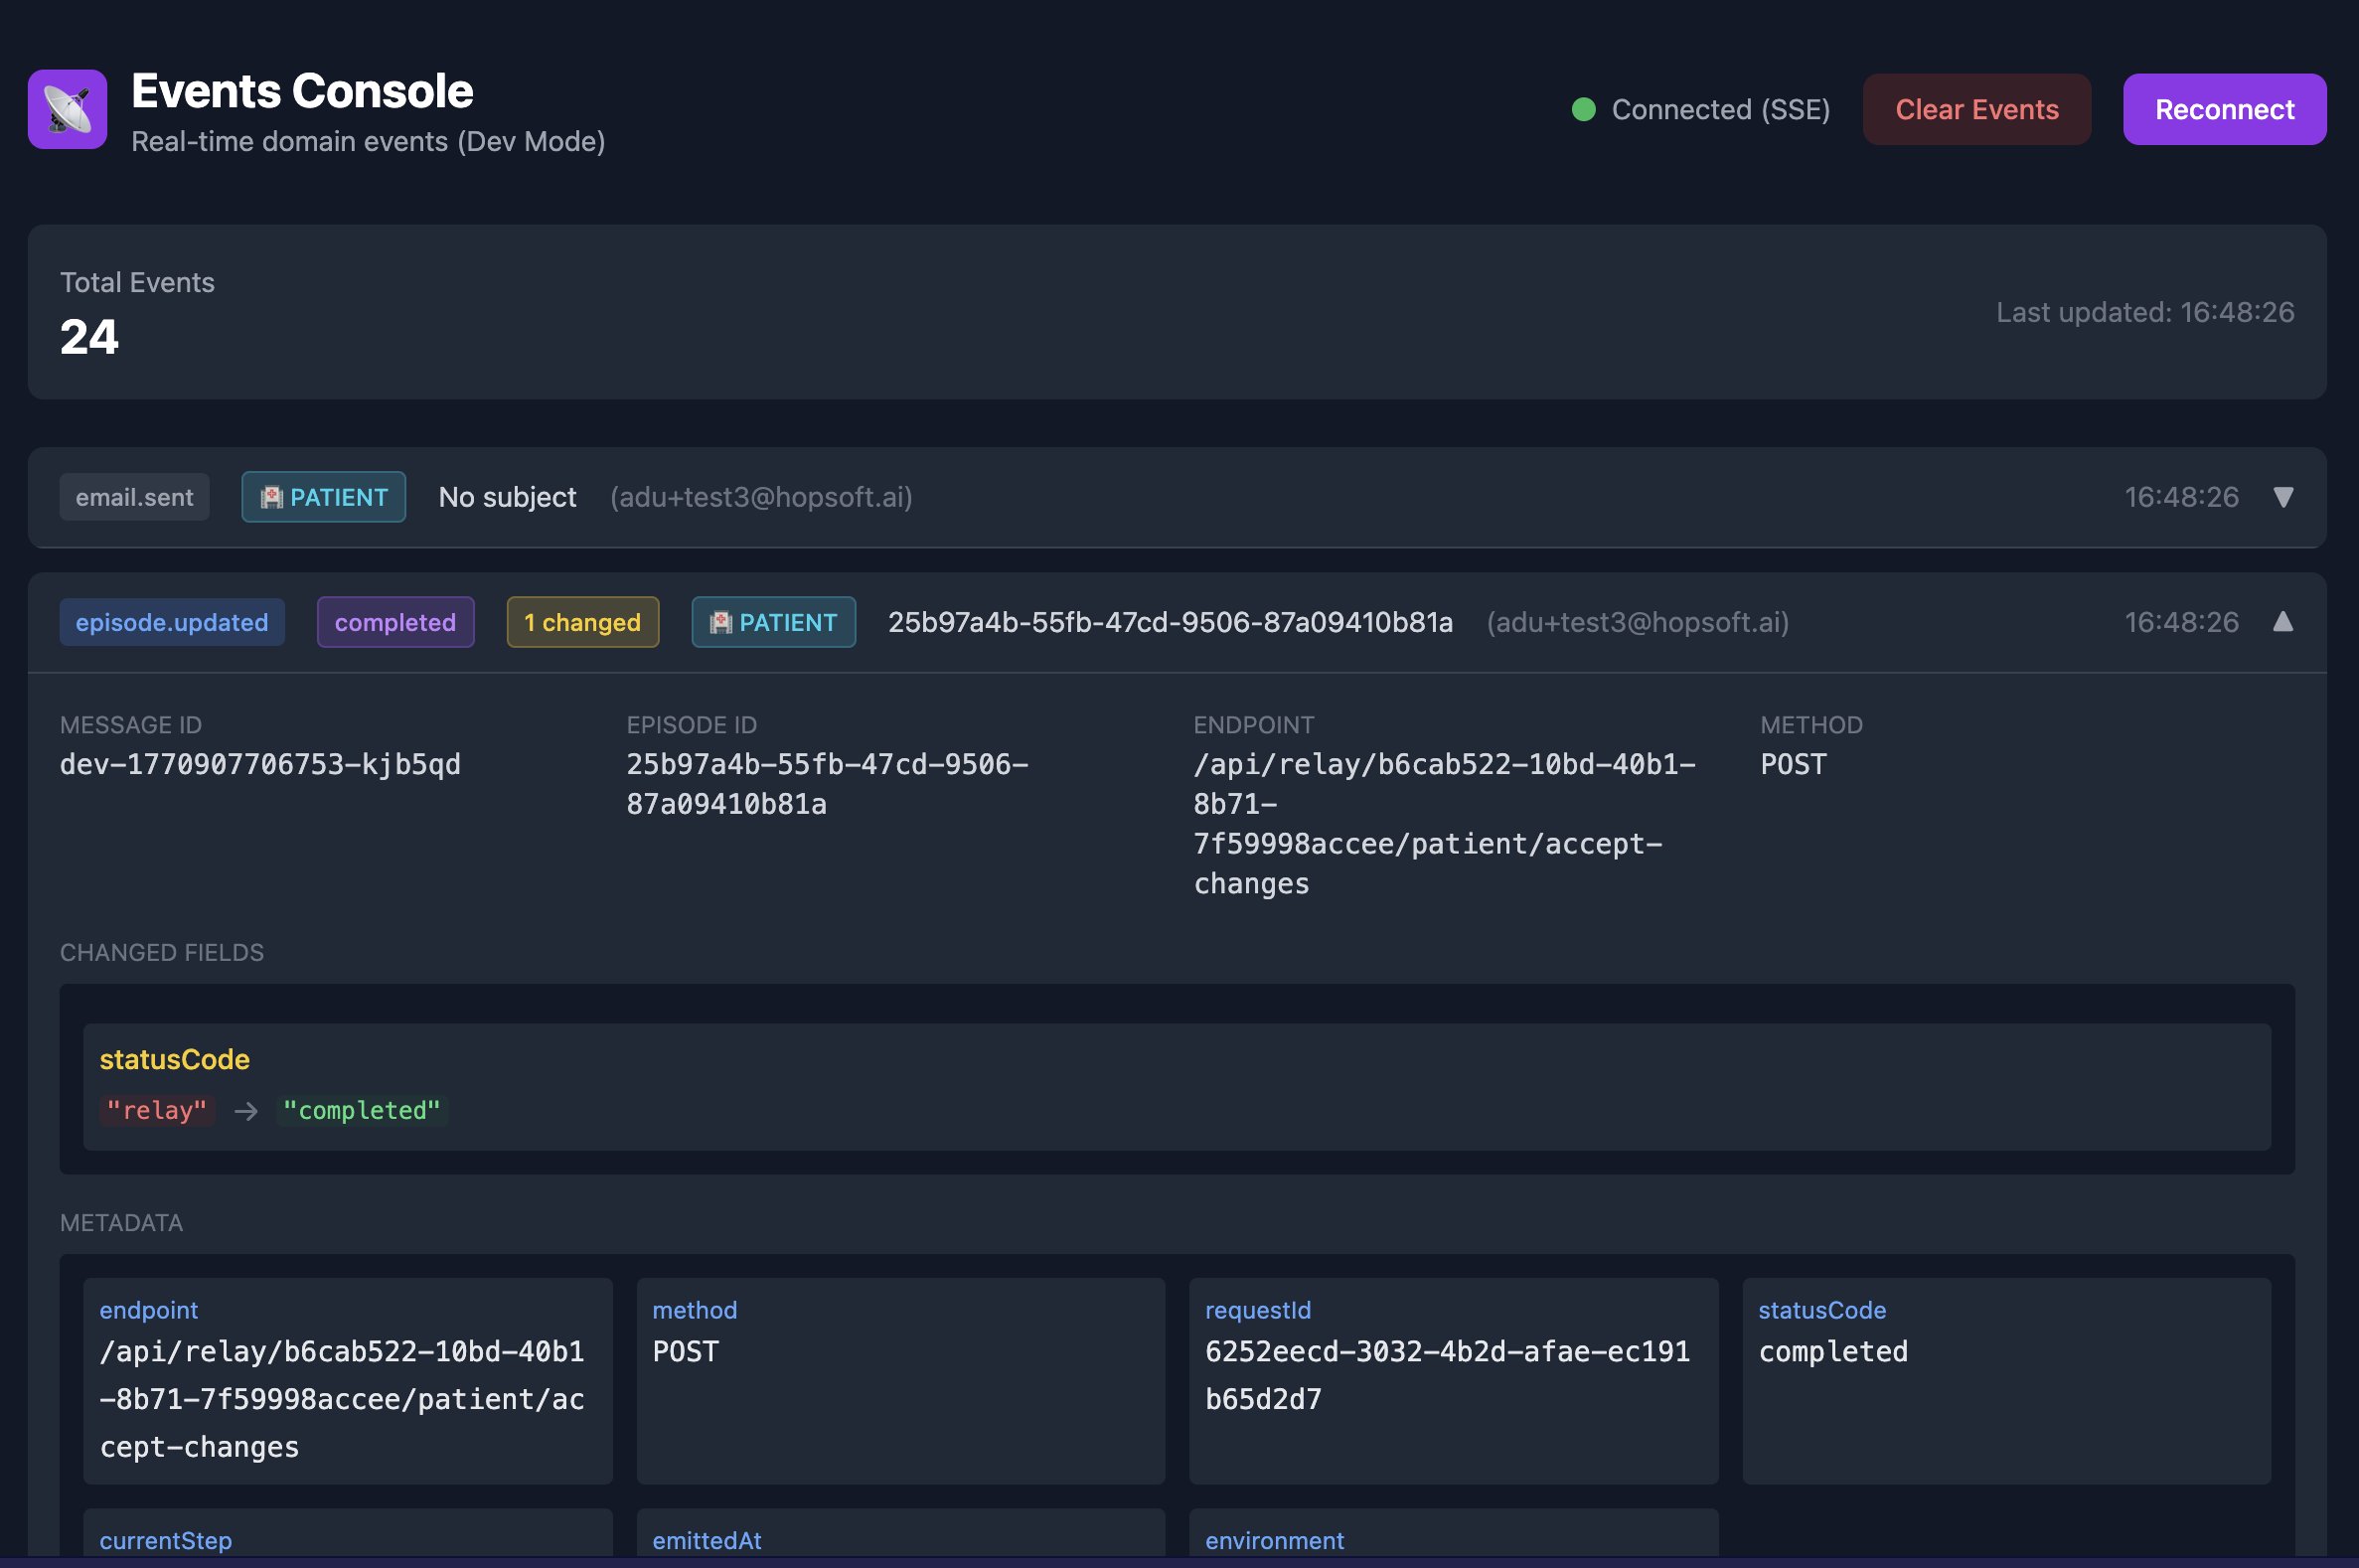Click the arrow between relay and completed

pyautogui.click(x=243, y=1110)
